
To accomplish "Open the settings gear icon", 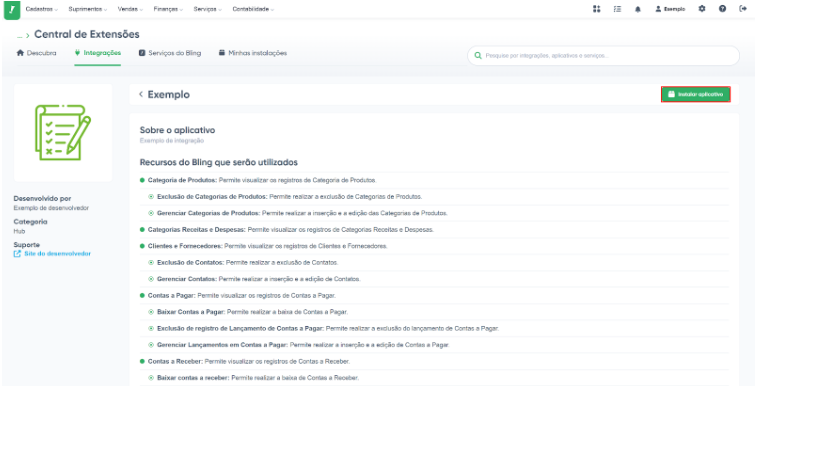I will 701,9.
